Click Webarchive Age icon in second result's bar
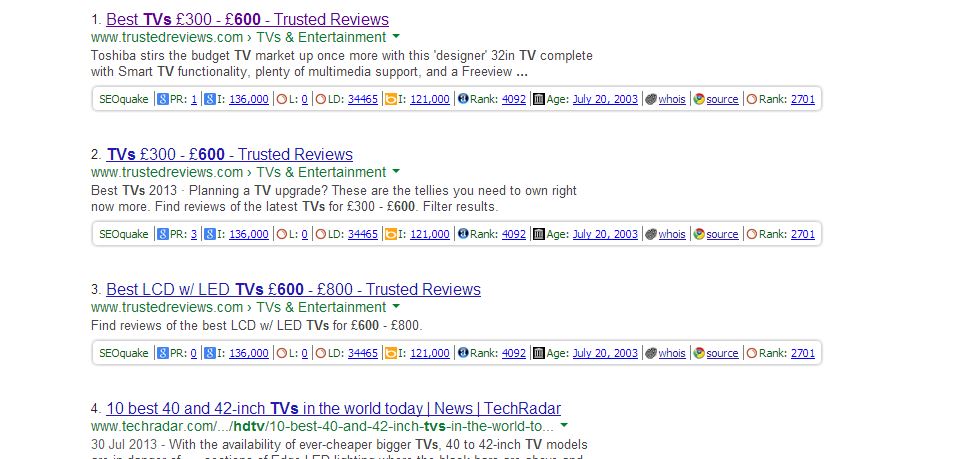Screen dimensions: 978x459 [540, 234]
